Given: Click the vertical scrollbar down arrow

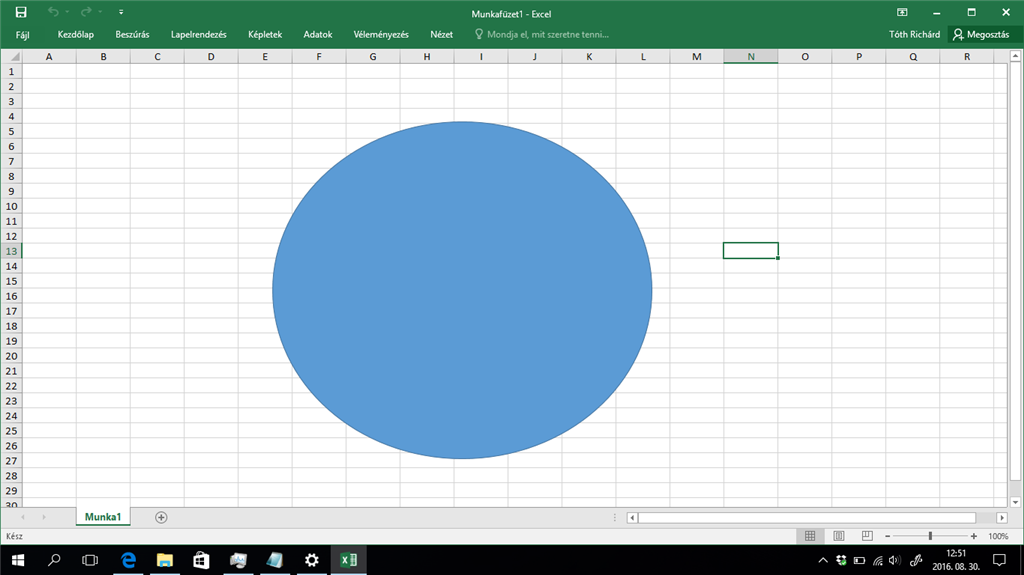Looking at the screenshot, I should (x=1016, y=502).
